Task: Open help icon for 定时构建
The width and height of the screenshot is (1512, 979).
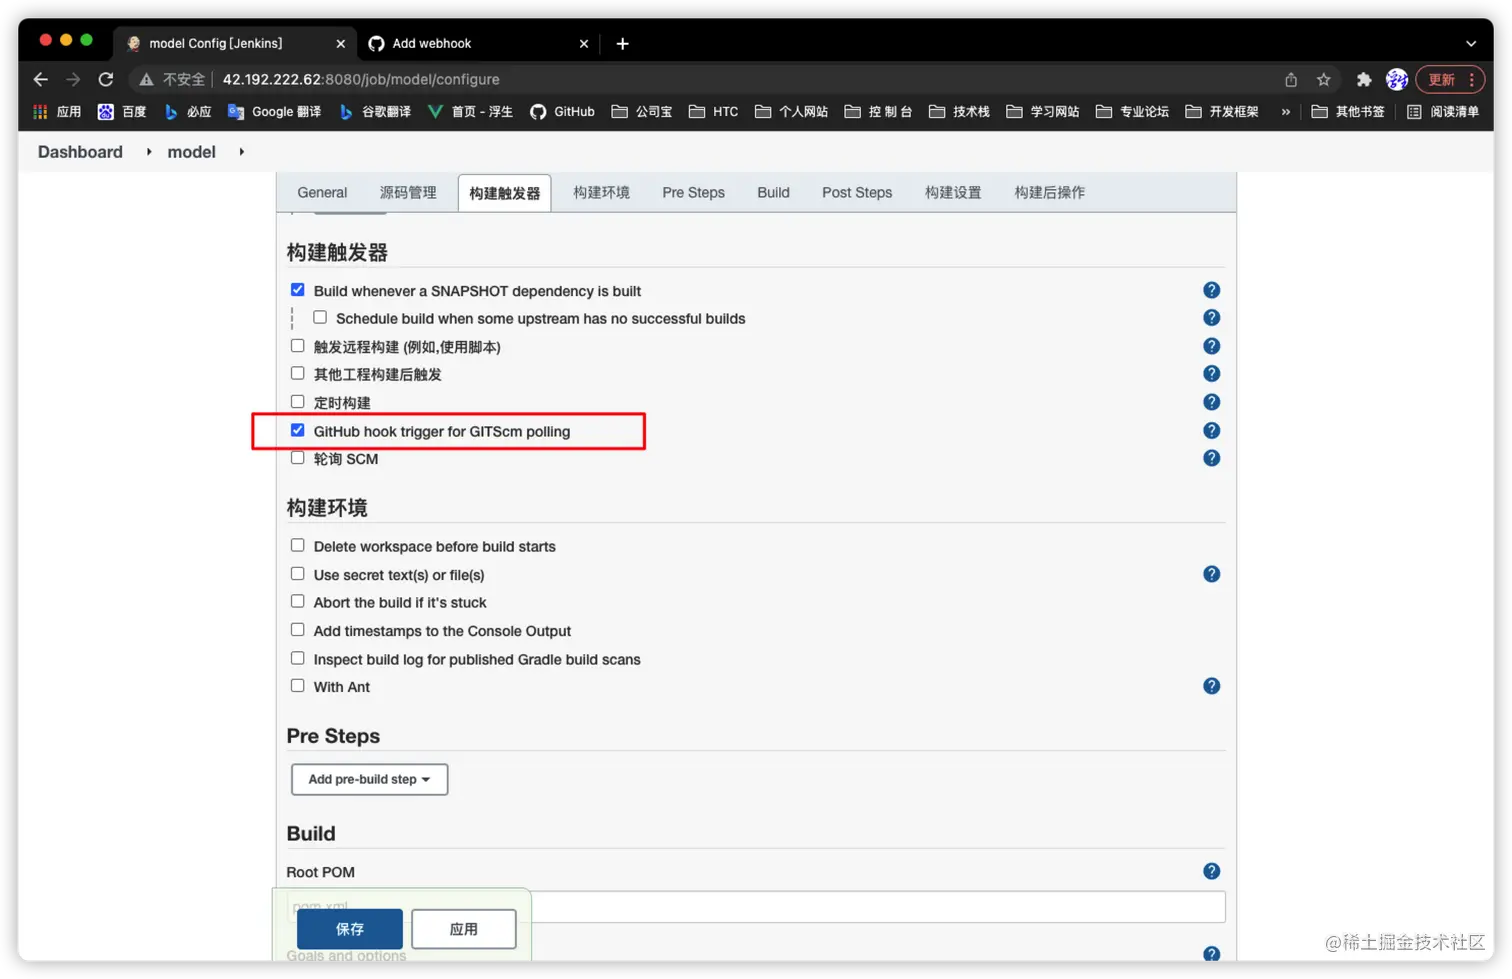Action: point(1211,402)
